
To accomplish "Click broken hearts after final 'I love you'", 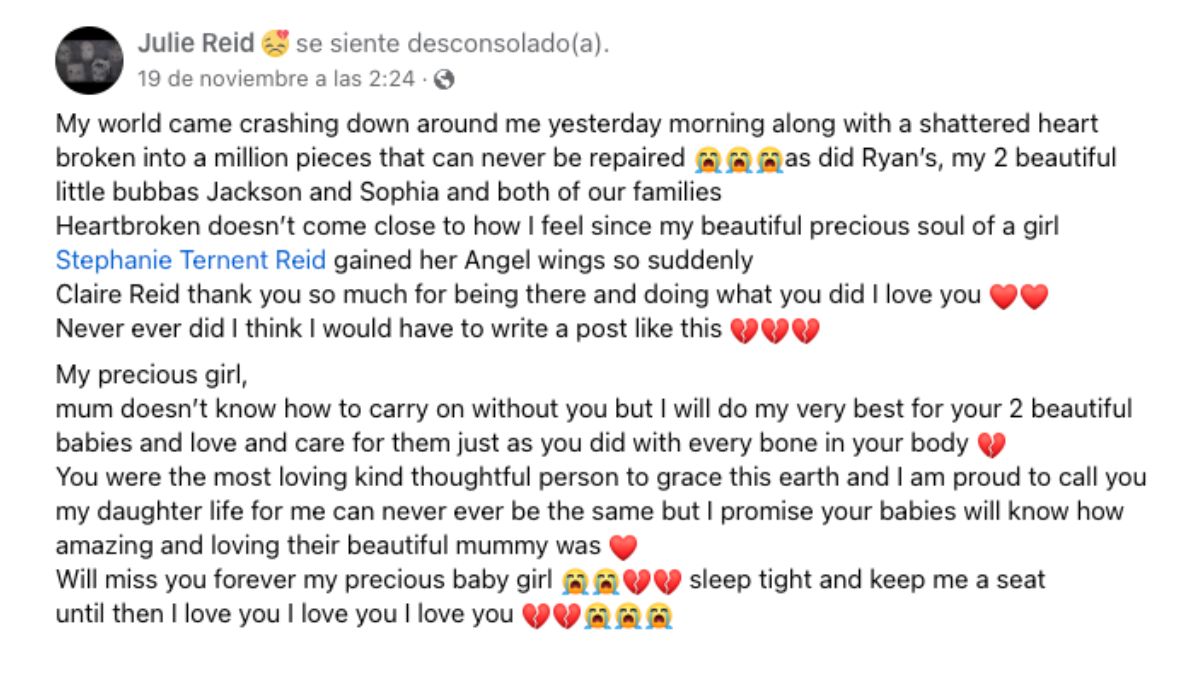I will pyautogui.click(x=550, y=616).
